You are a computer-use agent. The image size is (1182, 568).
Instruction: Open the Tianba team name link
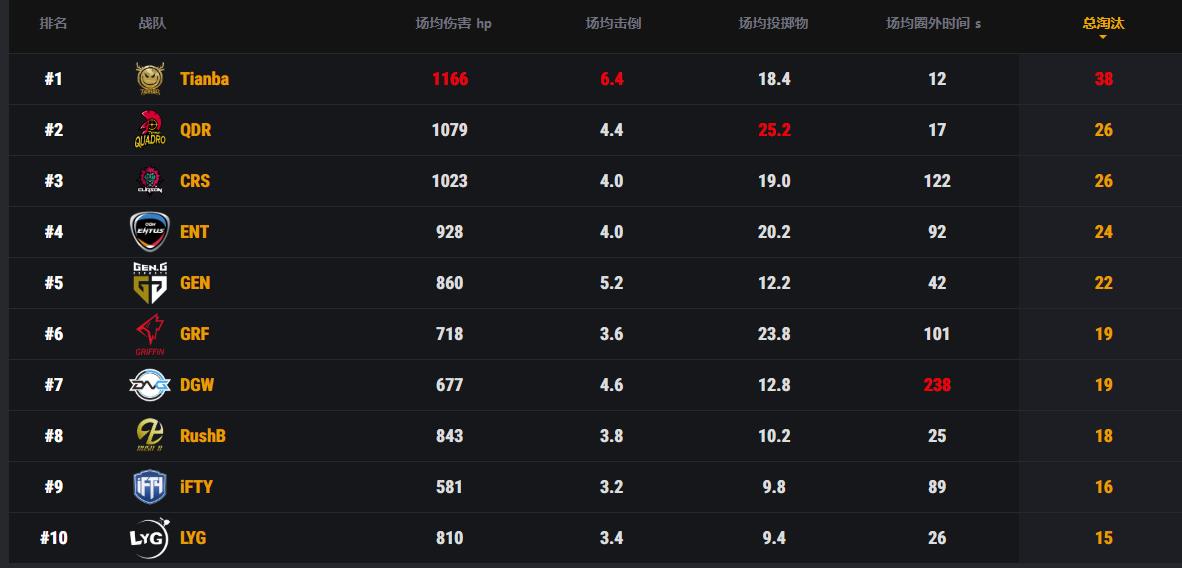204,78
